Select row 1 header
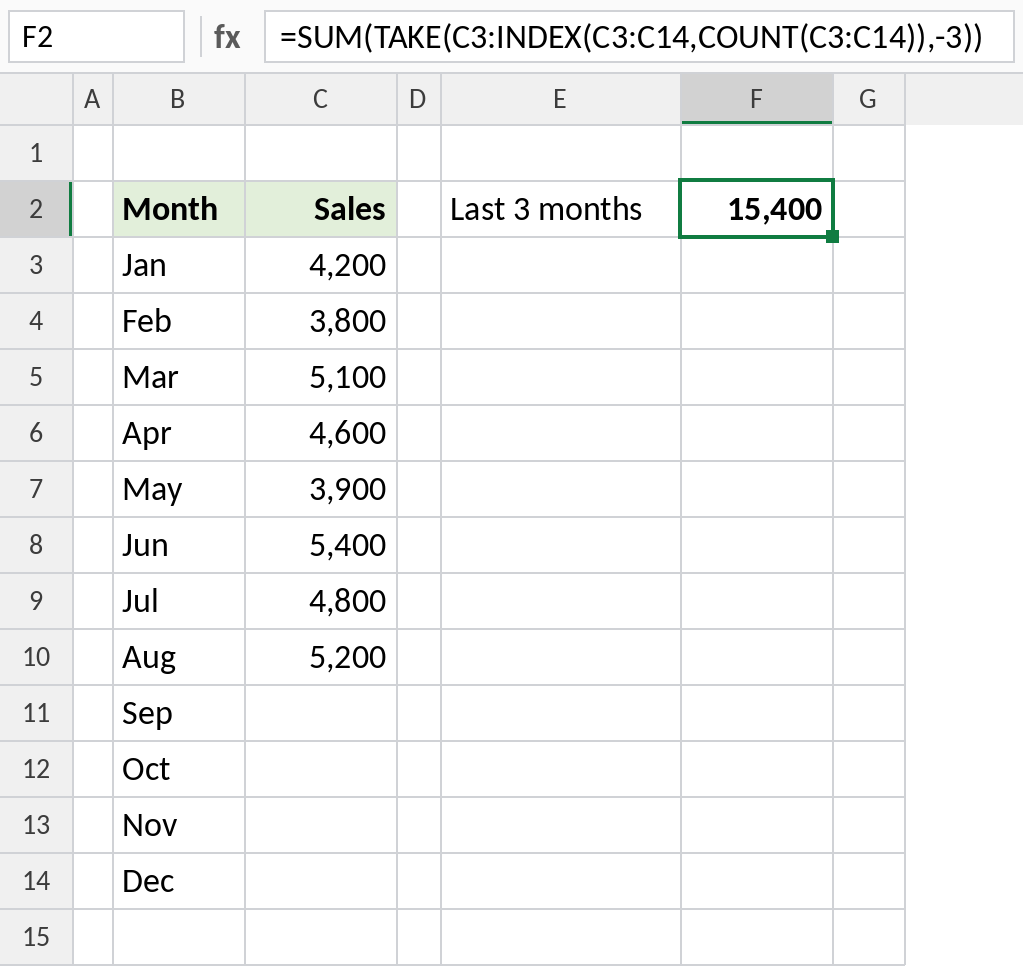This screenshot has width=1024, height=966. point(37,153)
